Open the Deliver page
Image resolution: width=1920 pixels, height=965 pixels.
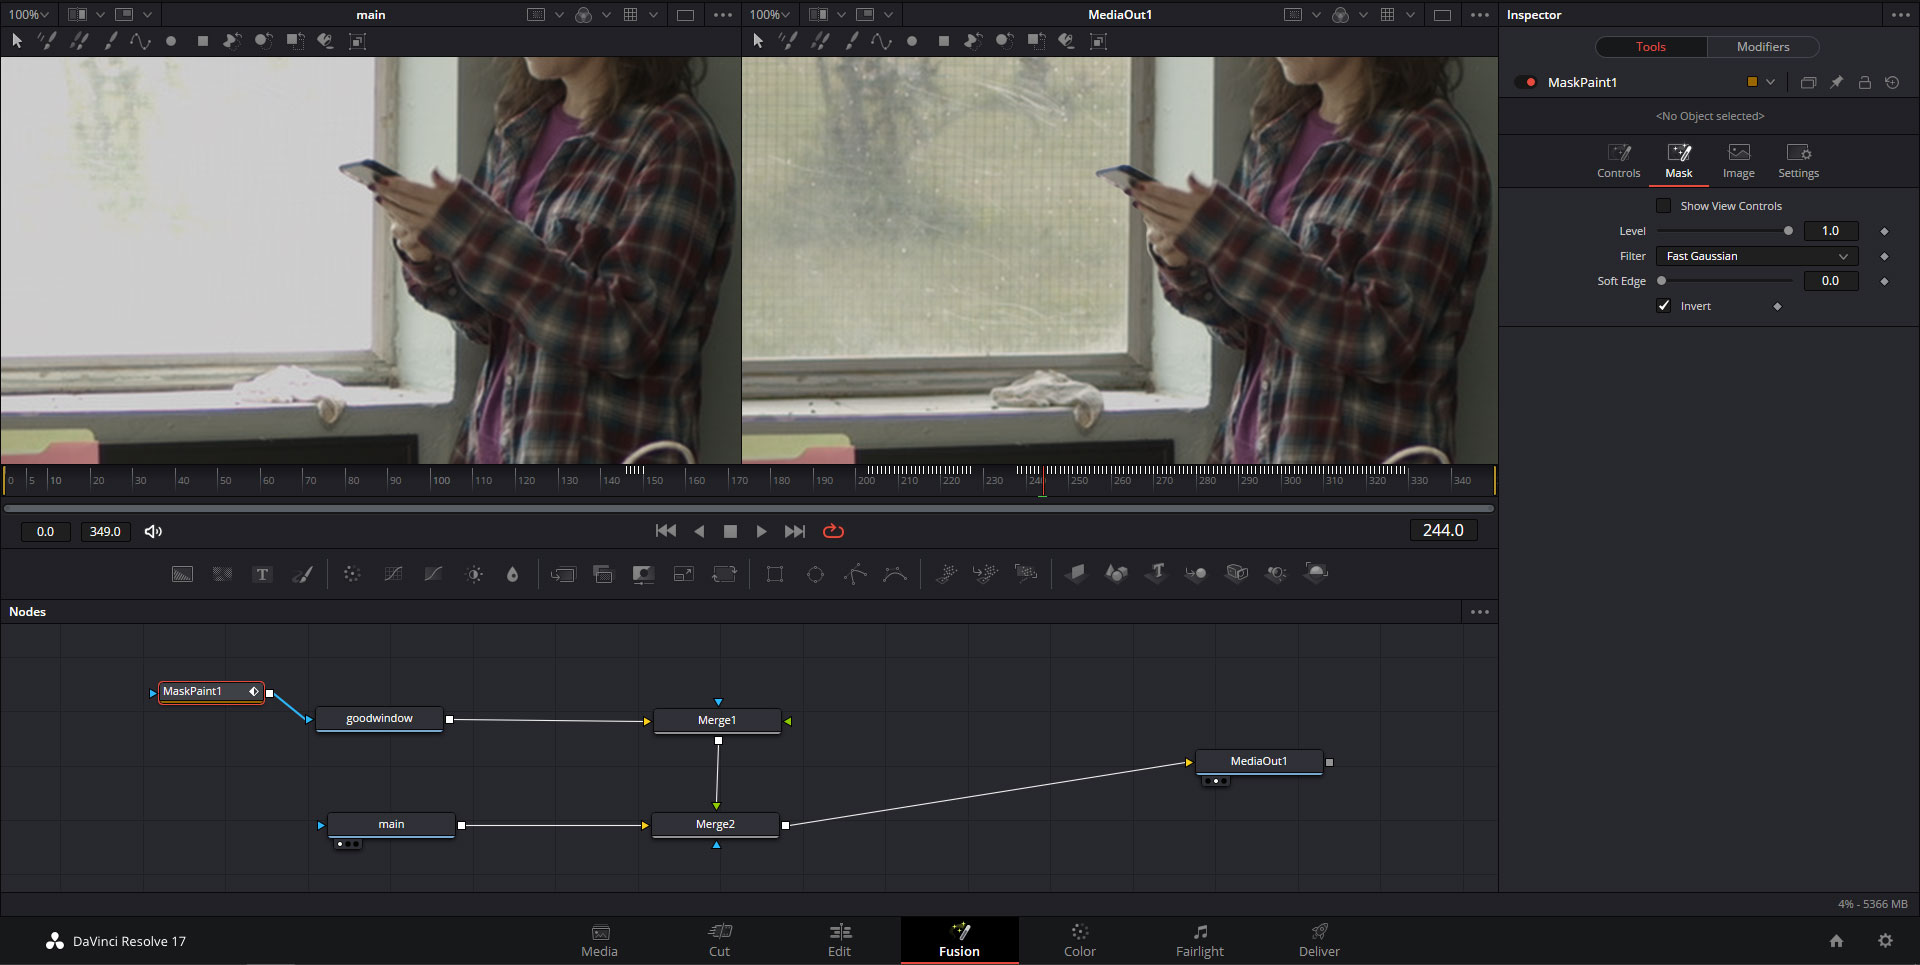(1319, 941)
